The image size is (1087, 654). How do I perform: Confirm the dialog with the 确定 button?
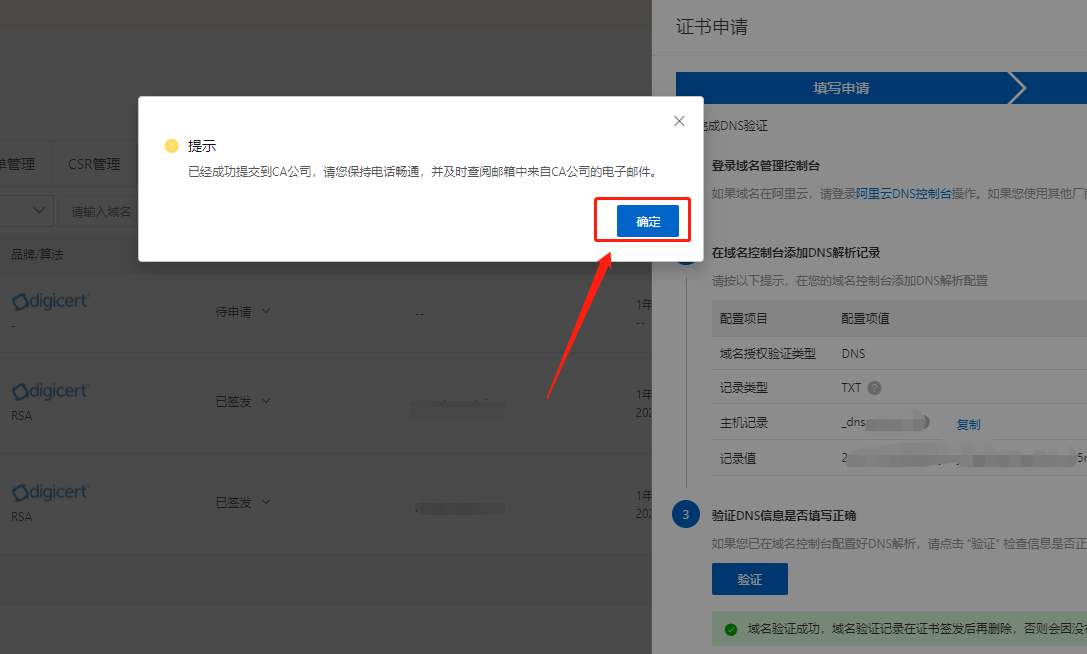(647, 221)
